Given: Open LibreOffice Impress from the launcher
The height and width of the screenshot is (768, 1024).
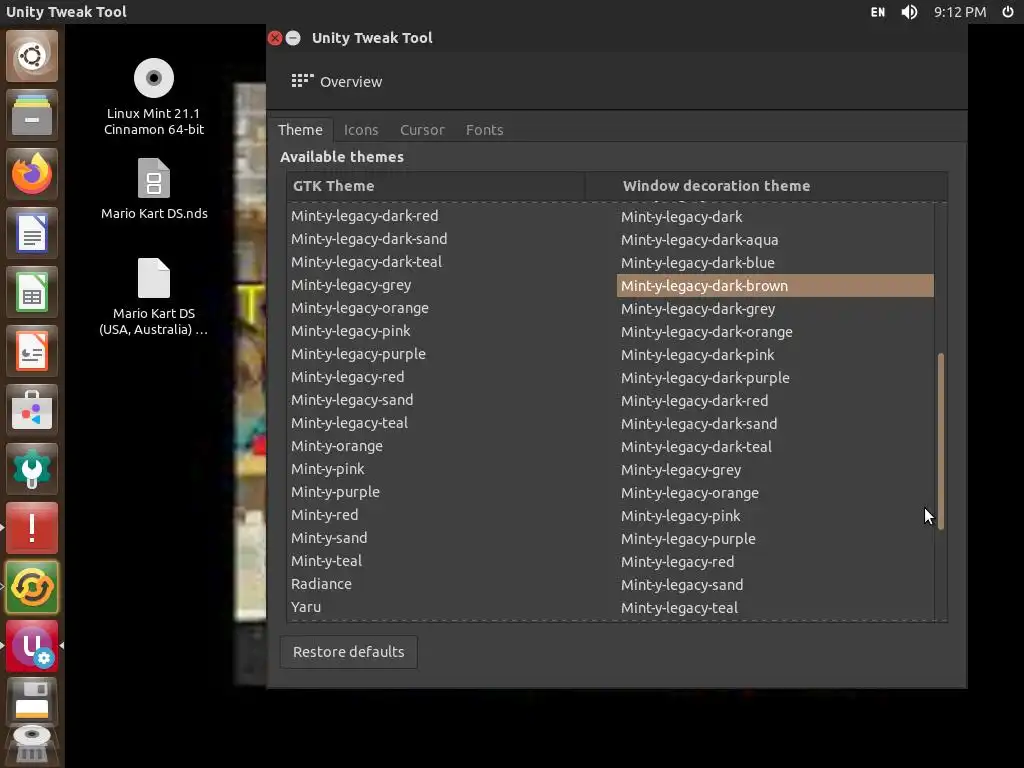Looking at the screenshot, I should point(32,351).
